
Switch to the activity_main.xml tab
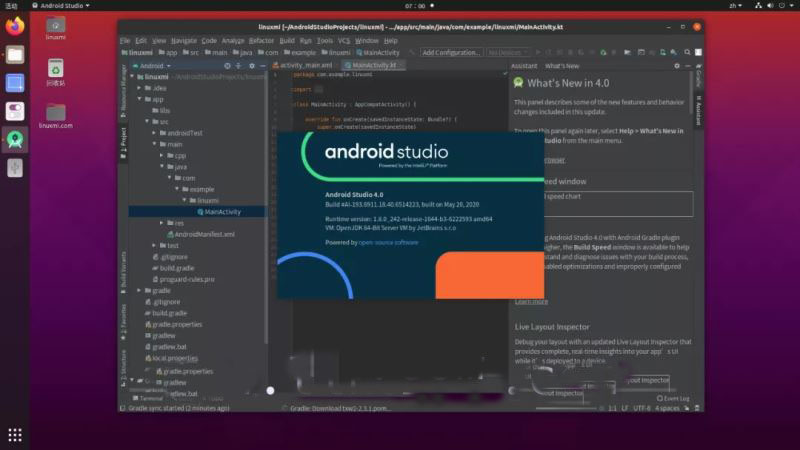pyautogui.click(x=305, y=65)
